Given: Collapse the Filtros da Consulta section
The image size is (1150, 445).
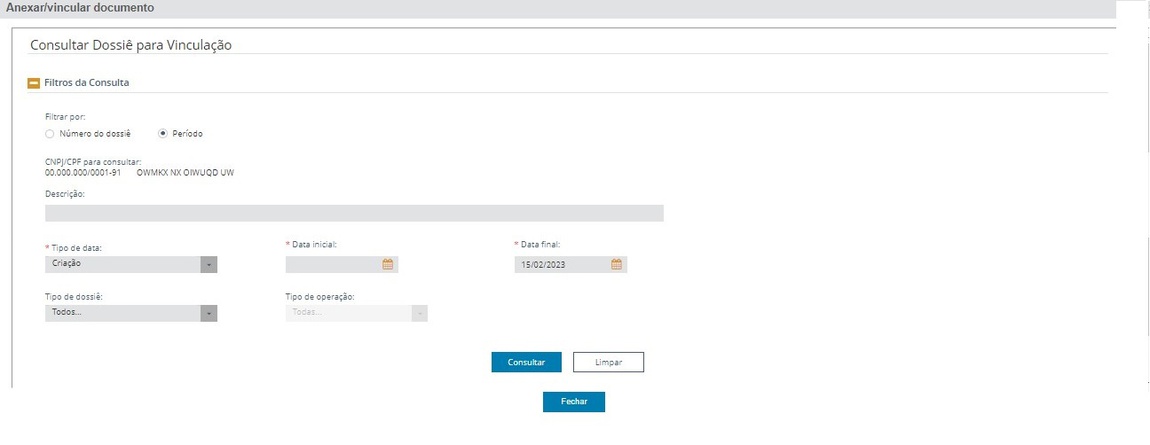Looking at the screenshot, I should click(34, 84).
